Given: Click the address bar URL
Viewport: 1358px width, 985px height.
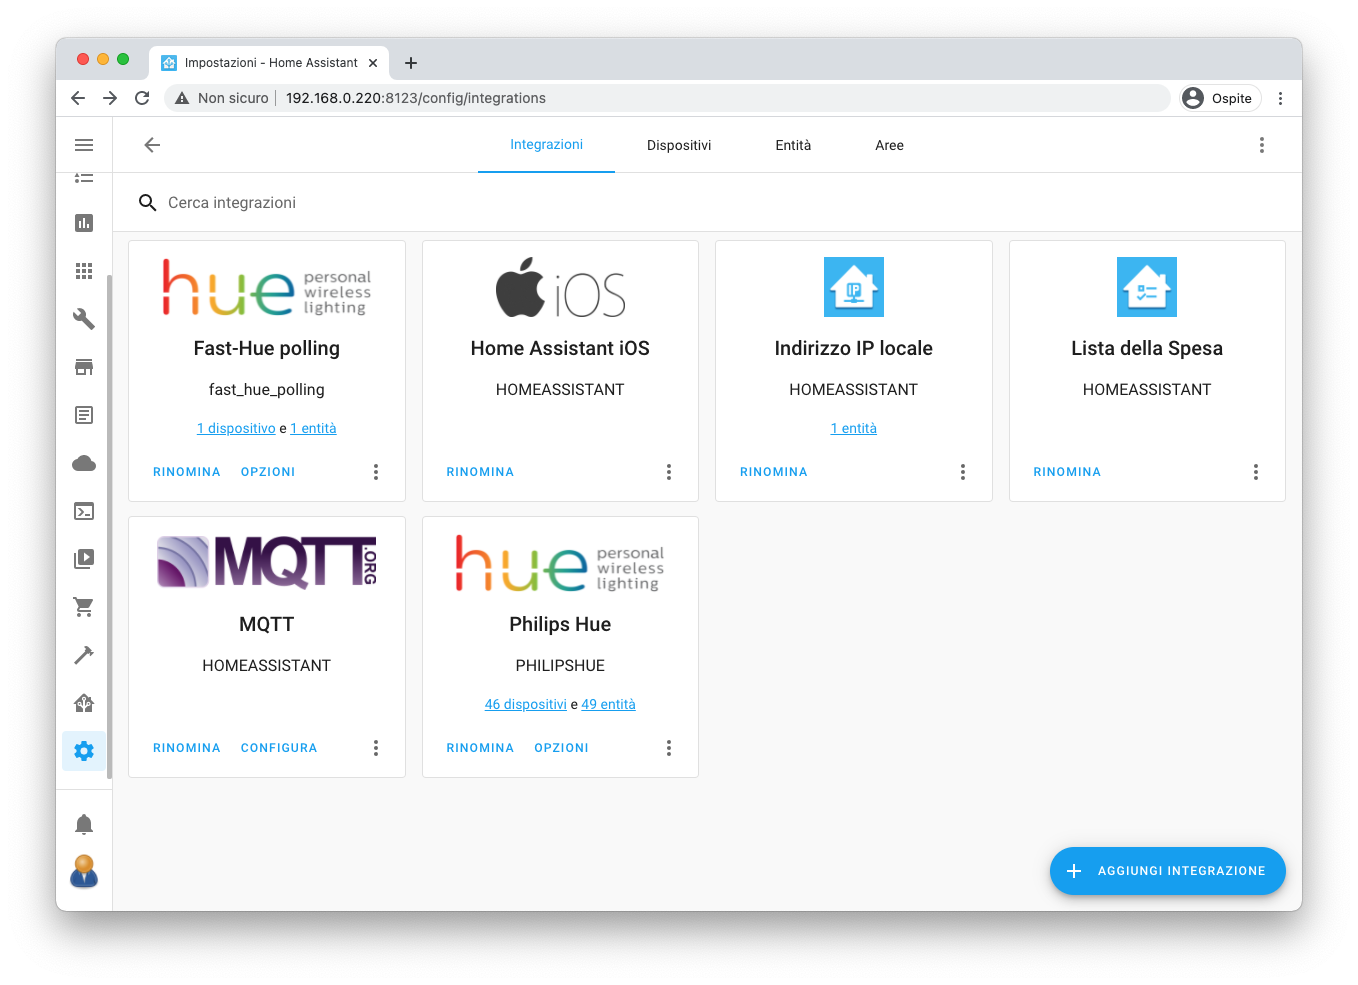Looking at the screenshot, I should click(x=416, y=98).
